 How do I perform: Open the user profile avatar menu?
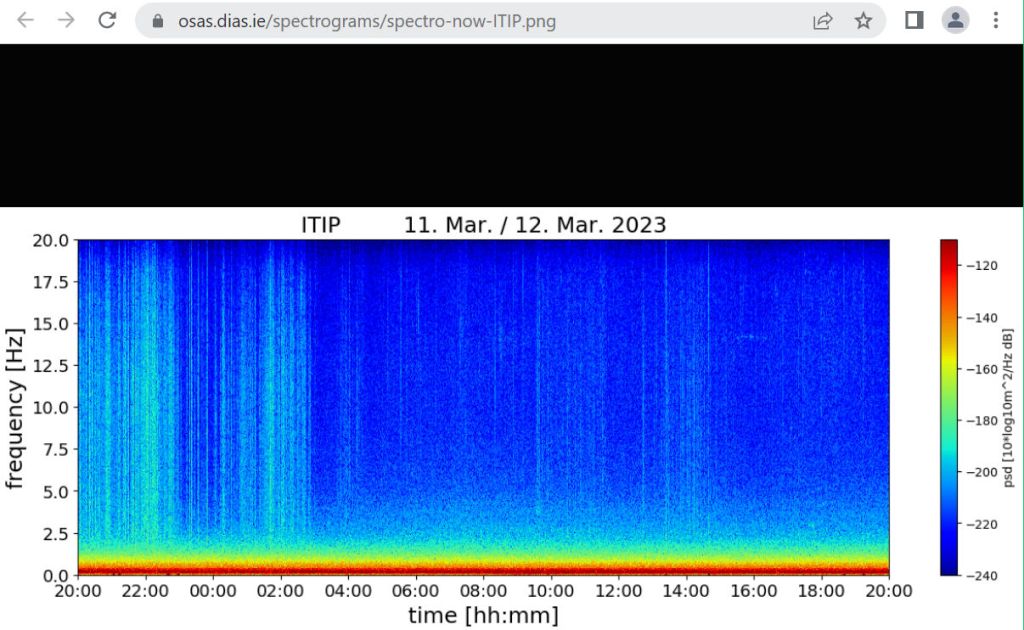[956, 20]
